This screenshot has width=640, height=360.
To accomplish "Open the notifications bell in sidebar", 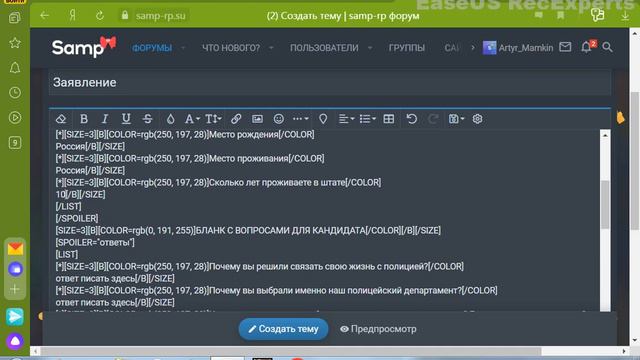I will point(15,68).
